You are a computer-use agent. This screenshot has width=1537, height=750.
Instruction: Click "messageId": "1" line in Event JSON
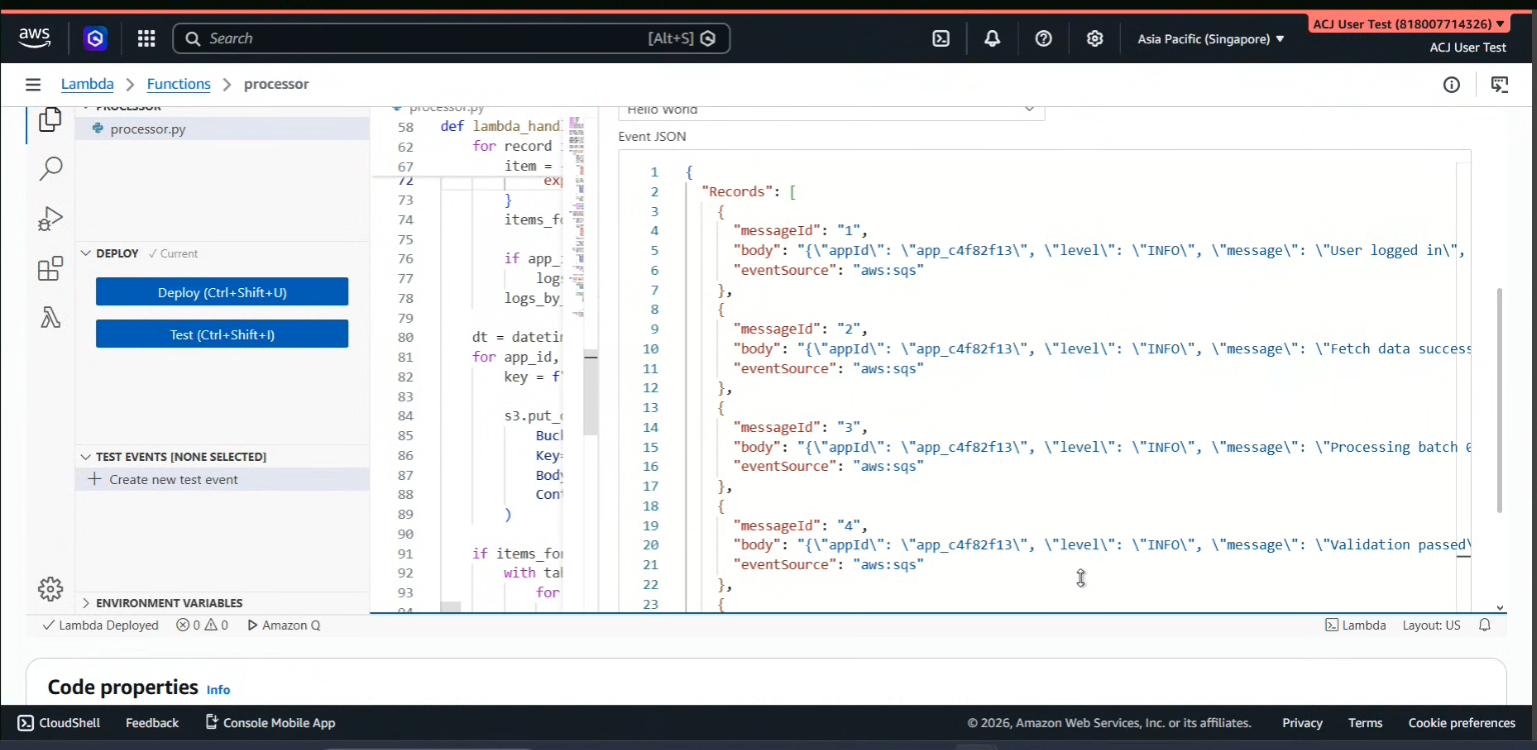click(x=800, y=231)
